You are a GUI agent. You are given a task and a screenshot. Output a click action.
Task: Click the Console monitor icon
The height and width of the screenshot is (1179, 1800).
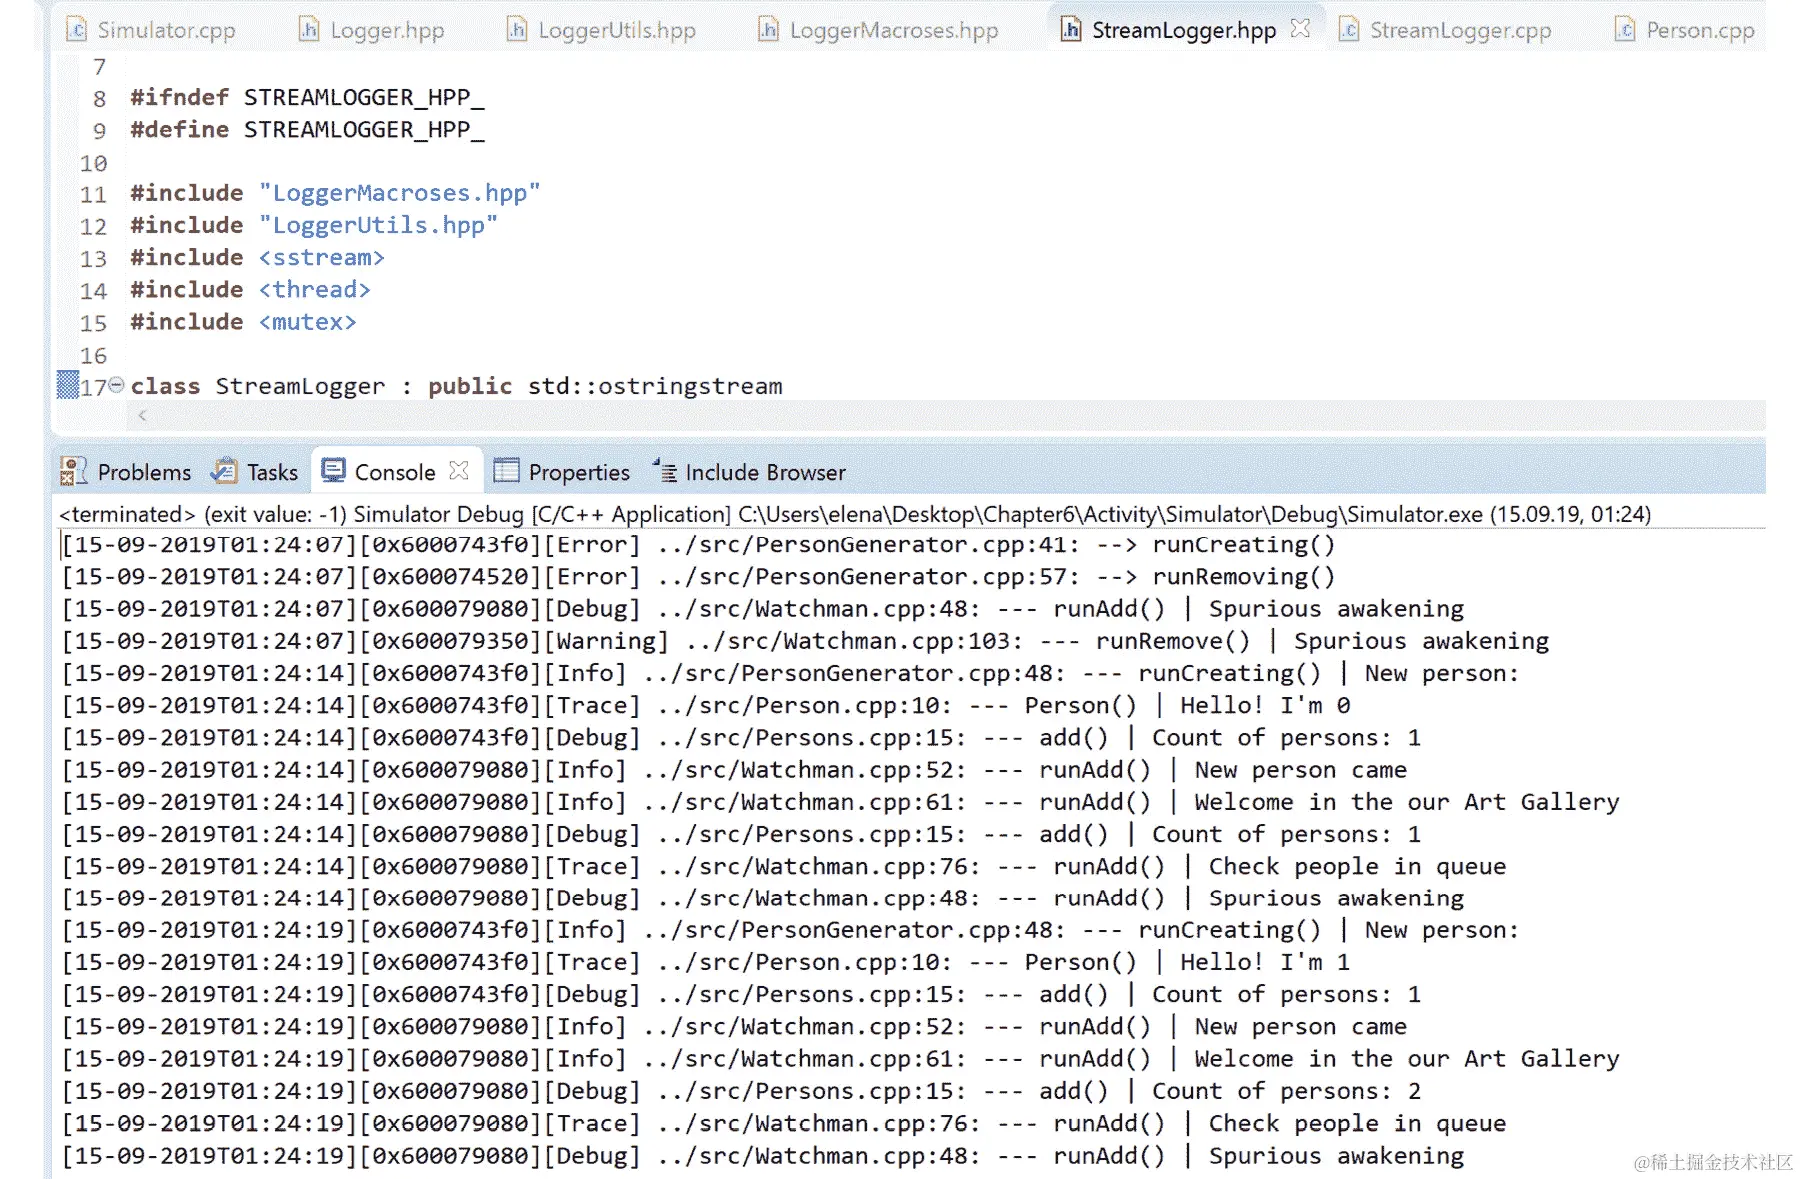(x=334, y=470)
